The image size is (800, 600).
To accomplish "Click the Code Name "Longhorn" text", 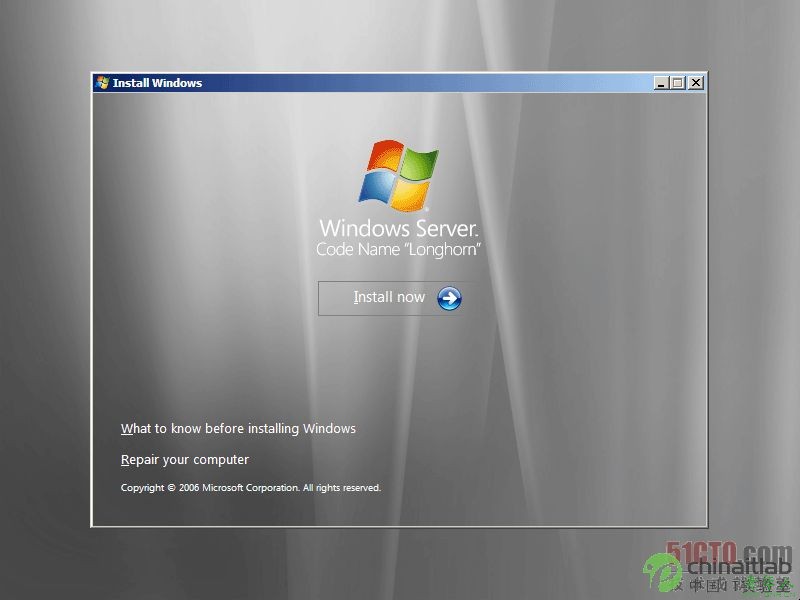I will click(x=398, y=249).
